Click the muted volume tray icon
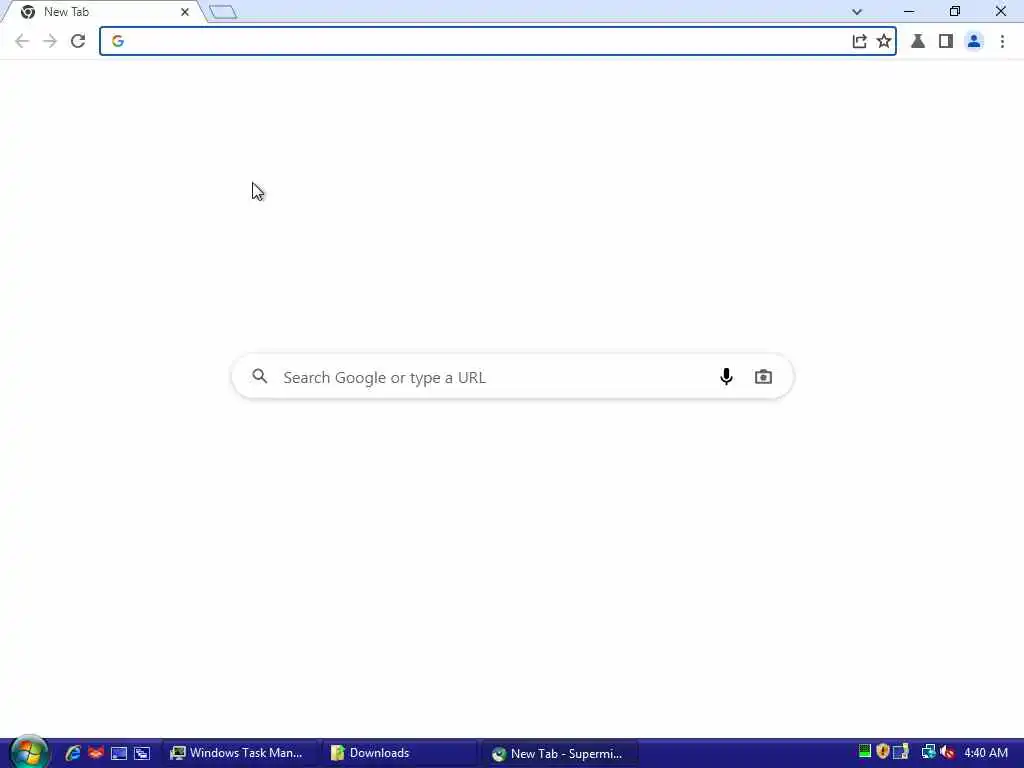The height and width of the screenshot is (768, 1024). click(x=948, y=752)
